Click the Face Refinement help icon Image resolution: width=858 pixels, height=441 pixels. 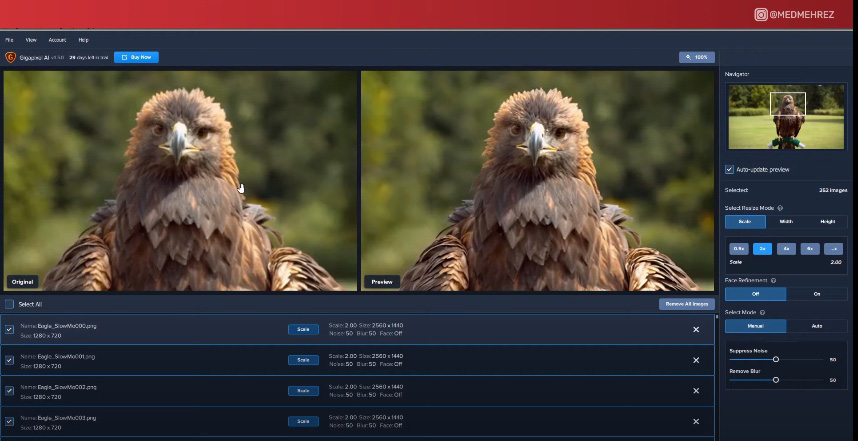774,281
